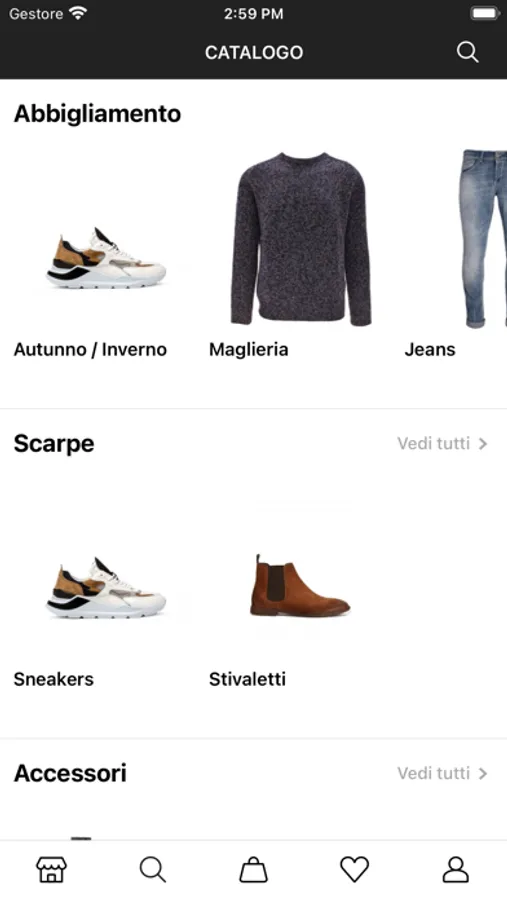
Task: Open the search tab in bottom bar
Action: point(153,870)
